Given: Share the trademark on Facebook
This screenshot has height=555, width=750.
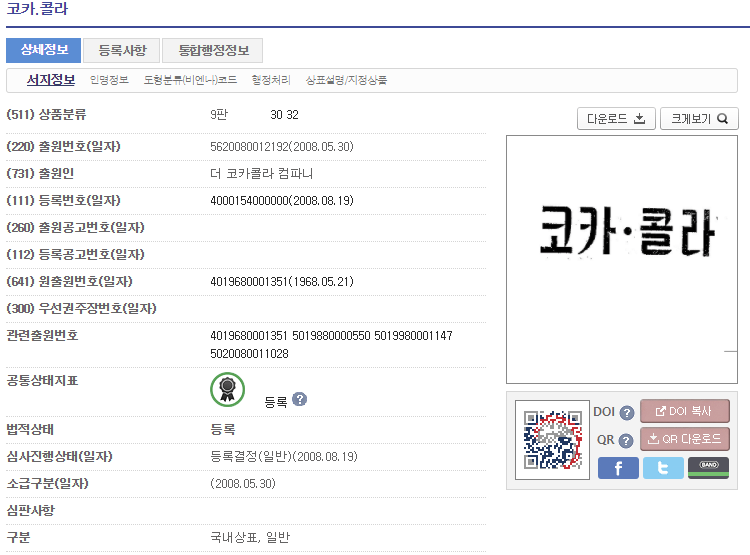Looking at the screenshot, I should [618, 468].
